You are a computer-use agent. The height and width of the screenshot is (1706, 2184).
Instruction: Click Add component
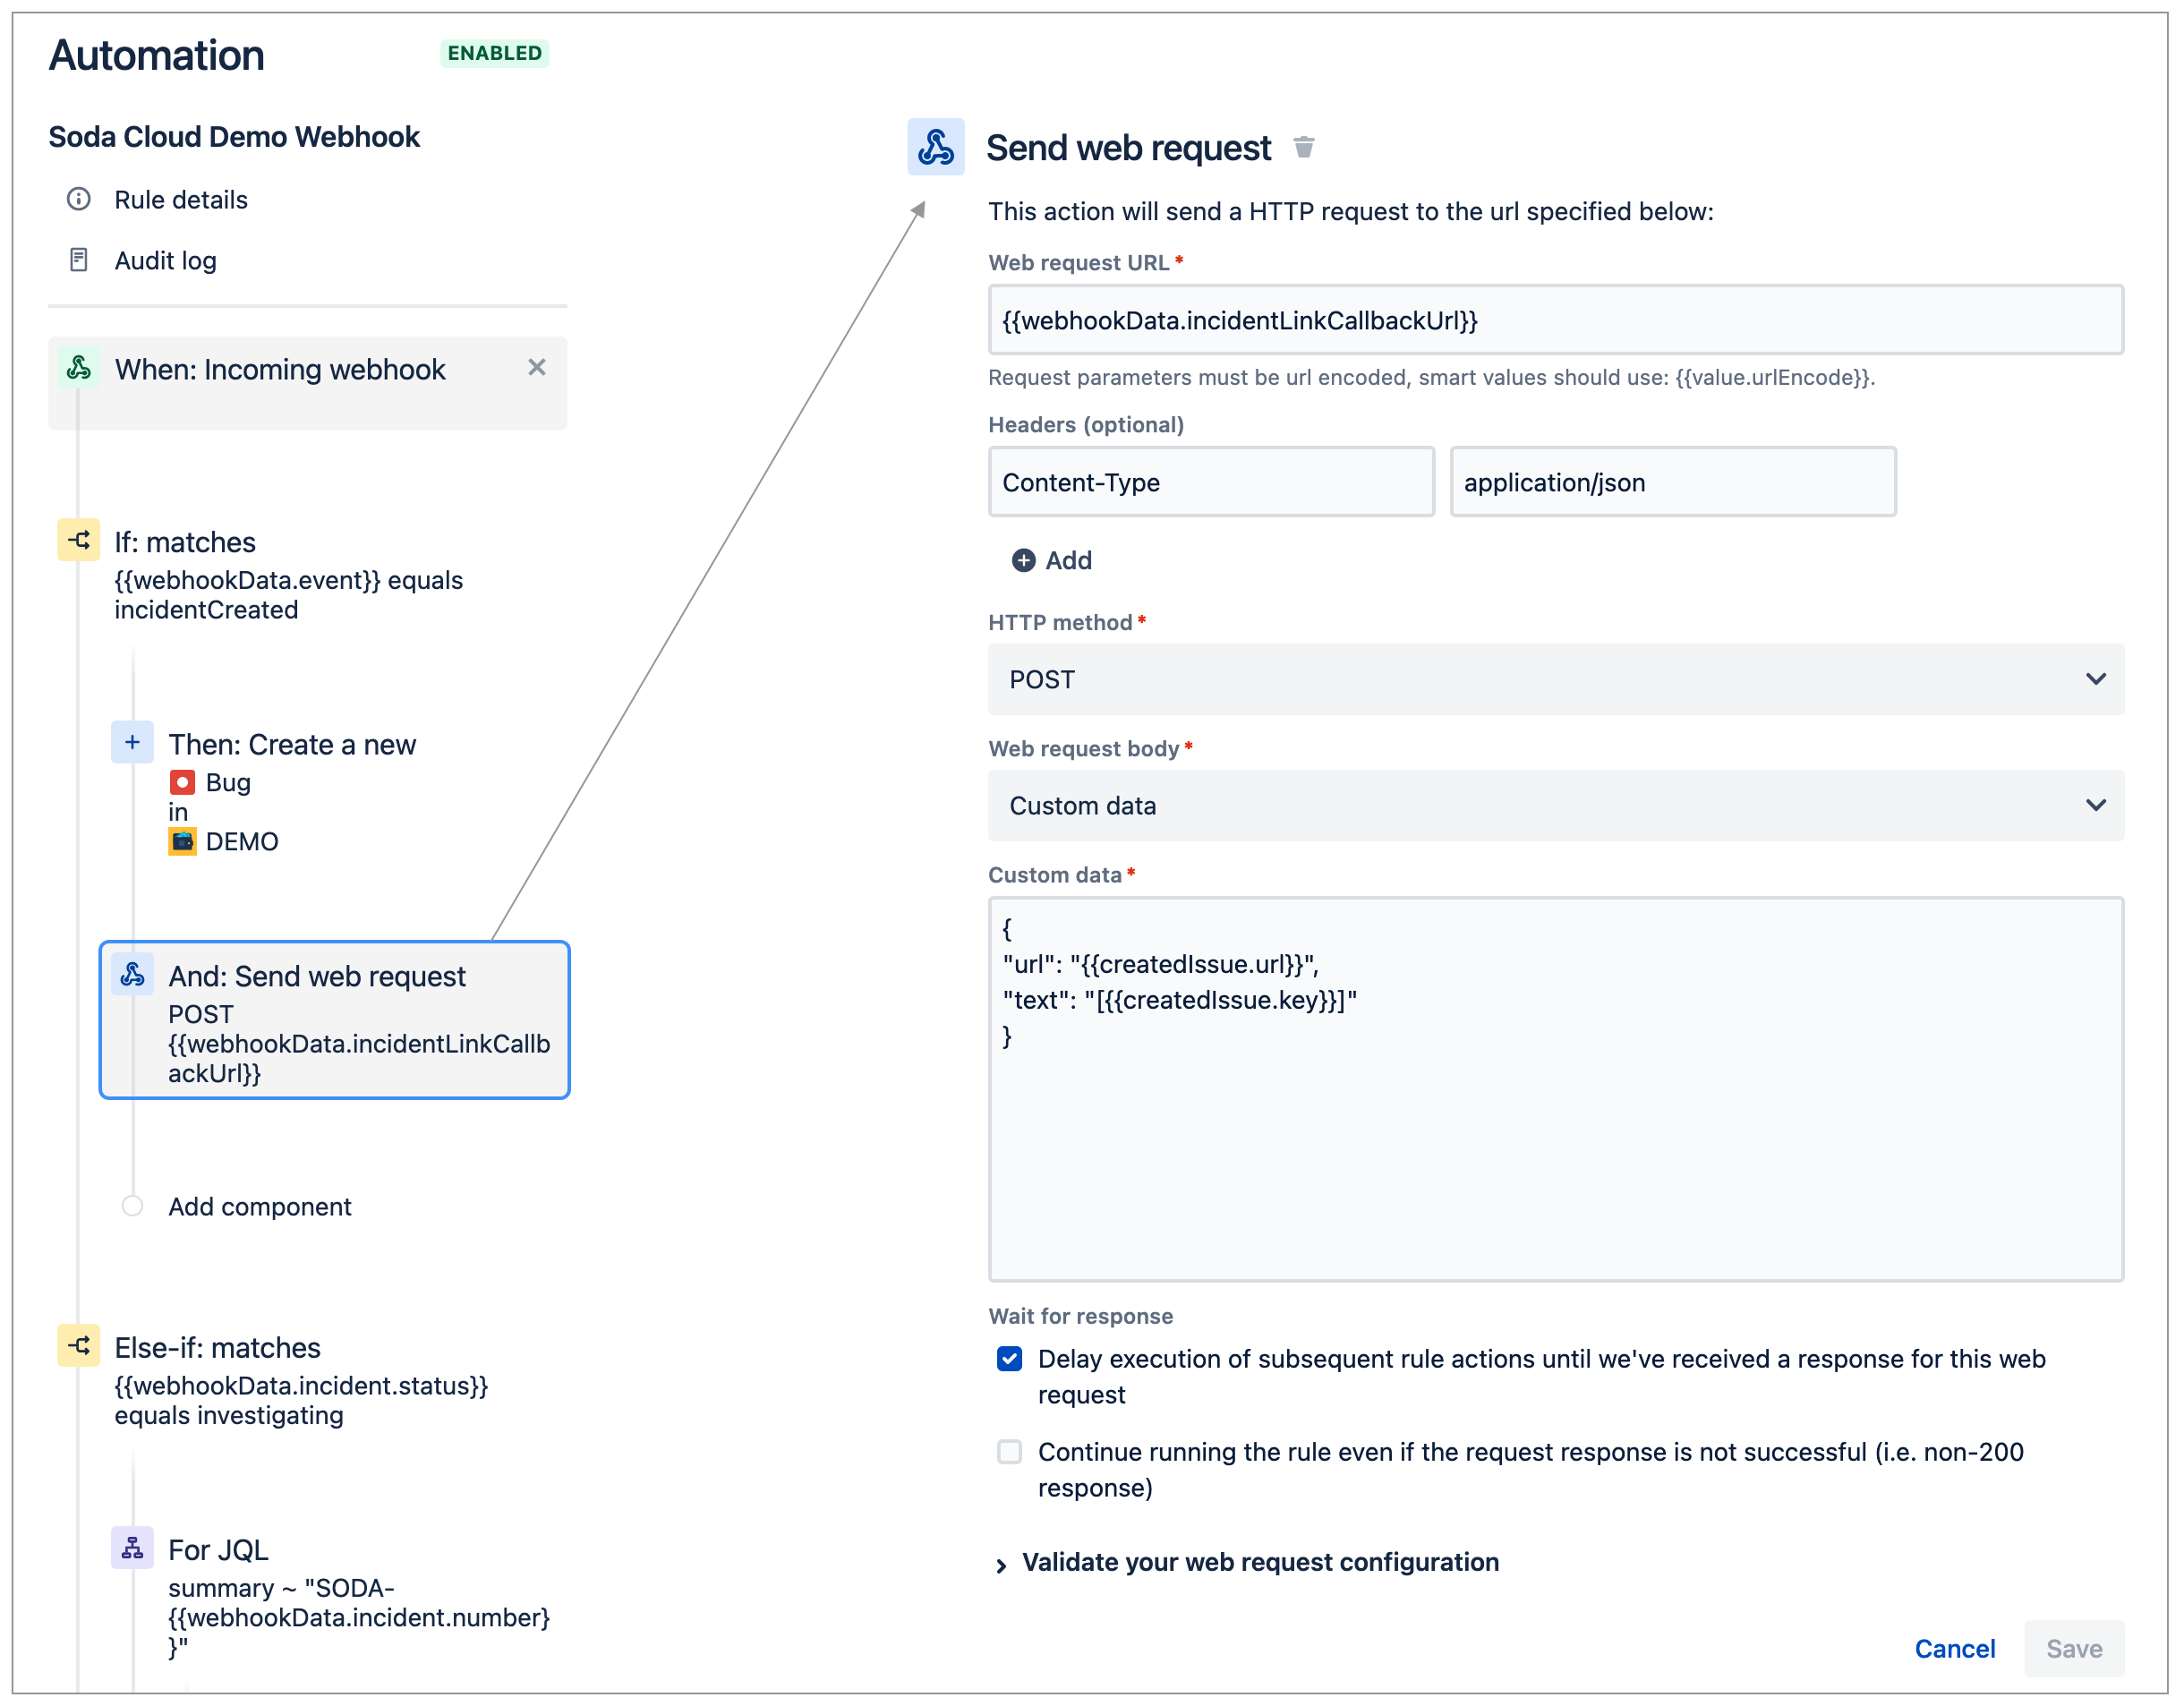259,1206
